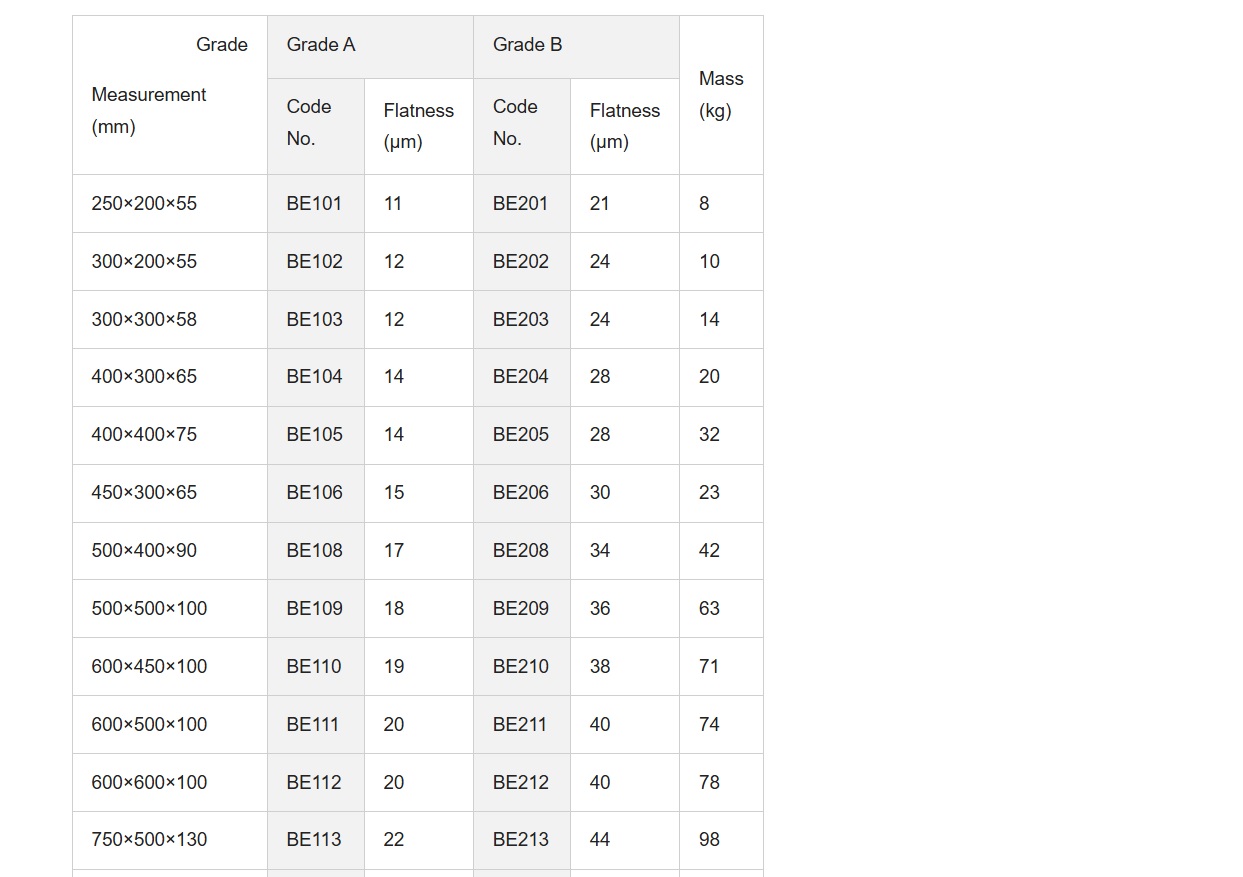The height and width of the screenshot is (877, 1243).
Task: Click code BE213
Action: click(x=522, y=840)
